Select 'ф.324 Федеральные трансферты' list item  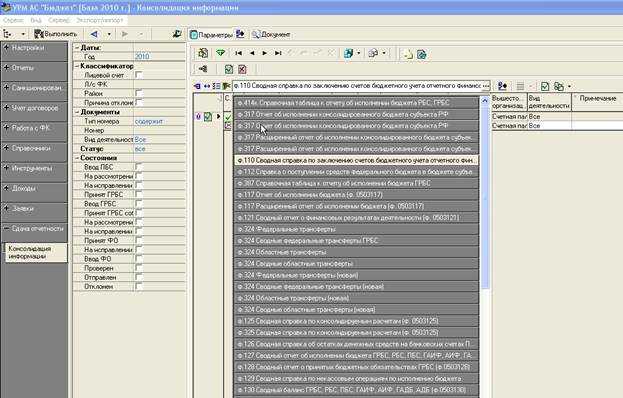[356, 229]
